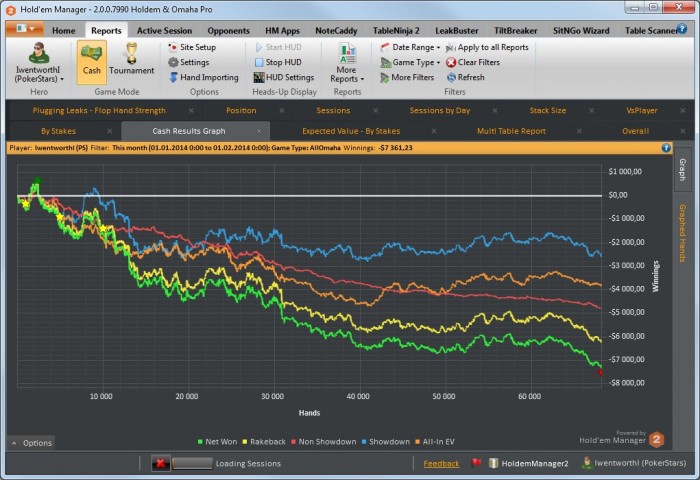The image size is (700, 480).
Task: Open the Date Range dropdown
Action: (412, 47)
